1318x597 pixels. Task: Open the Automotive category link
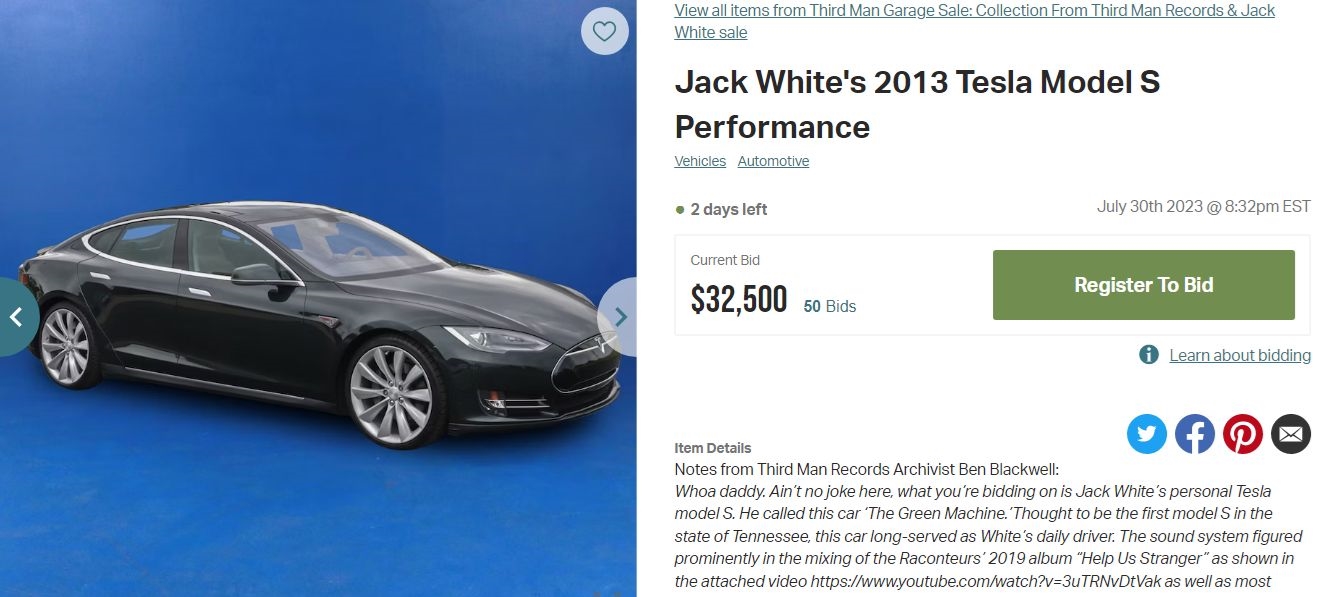coord(773,161)
